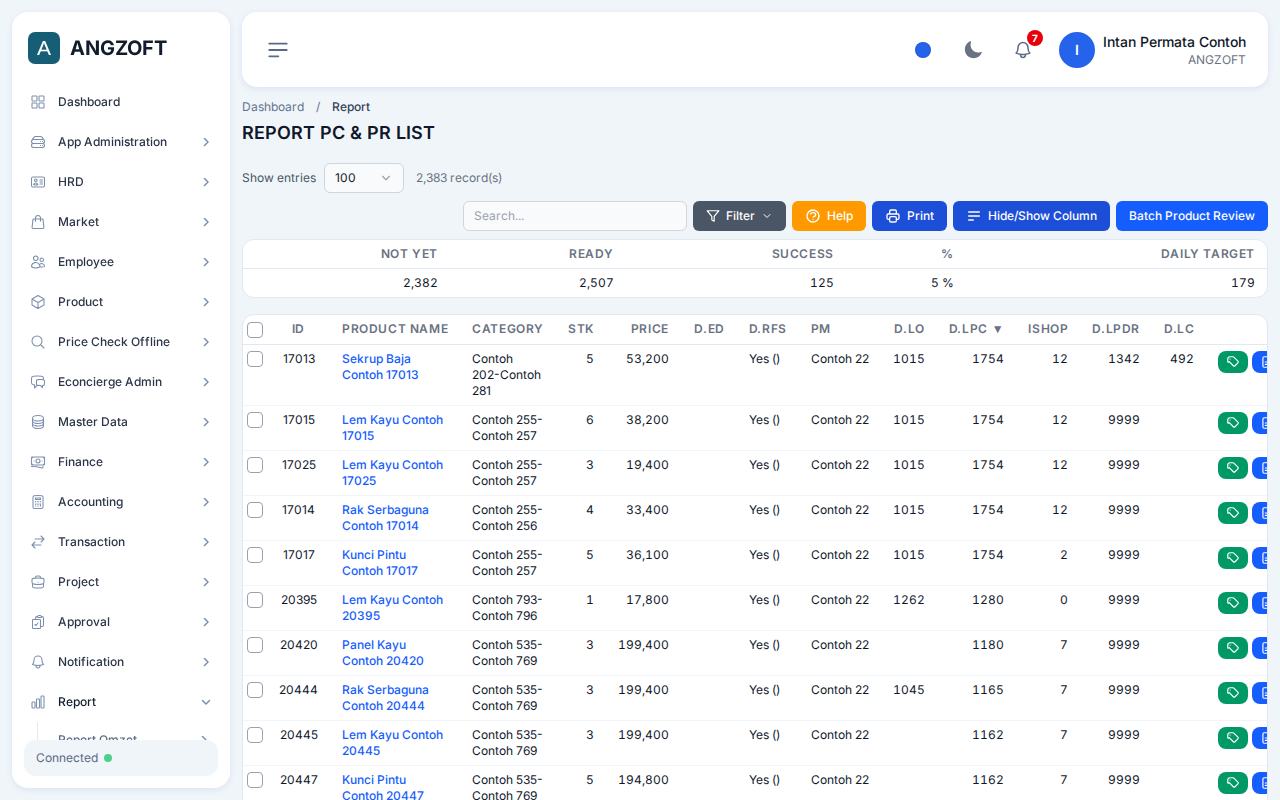Click the blue theme color dot

923,50
